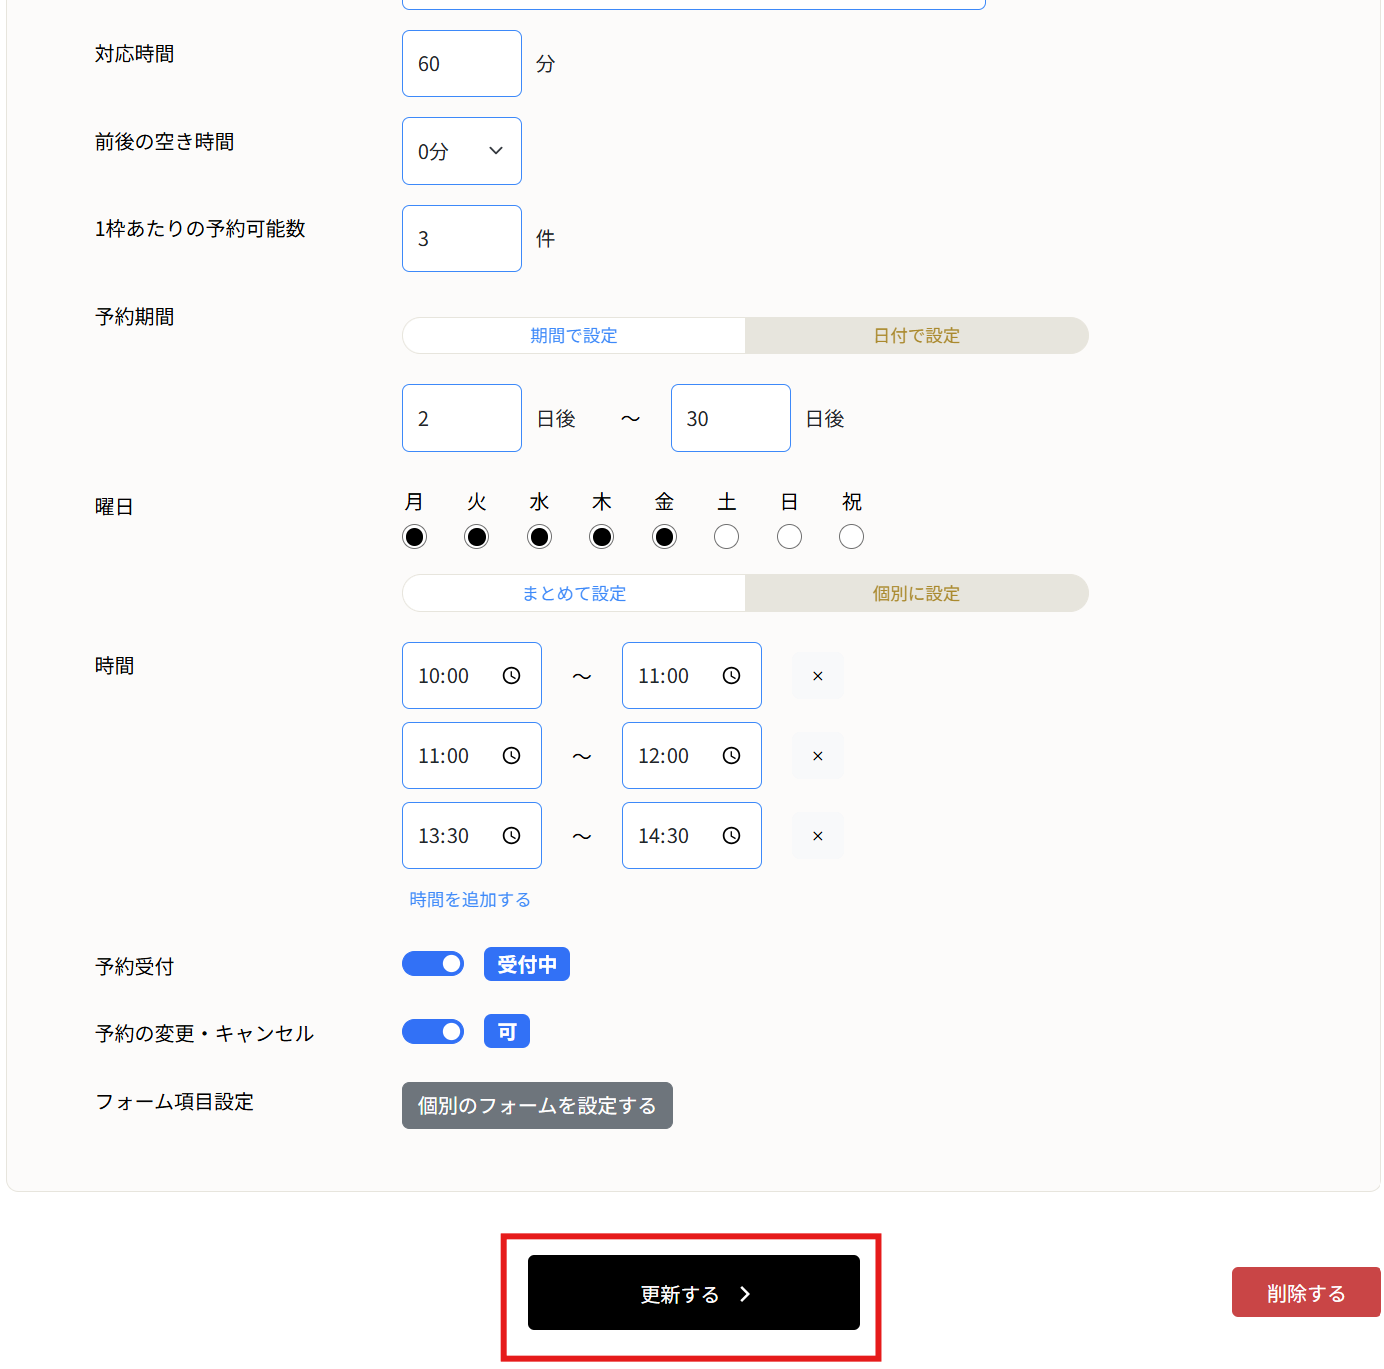1384x1369 pixels.
Task: Disable the 予約受付 reservation toggle
Action: (x=433, y=963)
